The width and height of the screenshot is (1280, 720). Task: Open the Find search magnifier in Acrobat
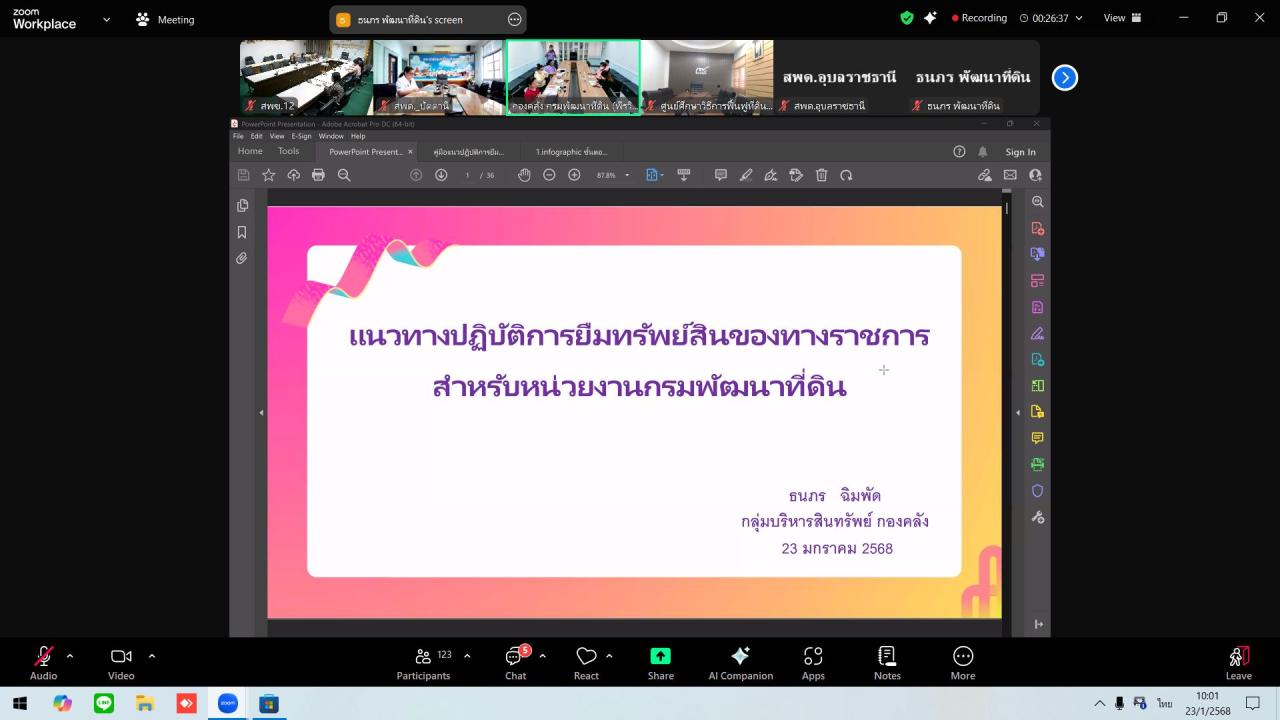pos(344,174)
